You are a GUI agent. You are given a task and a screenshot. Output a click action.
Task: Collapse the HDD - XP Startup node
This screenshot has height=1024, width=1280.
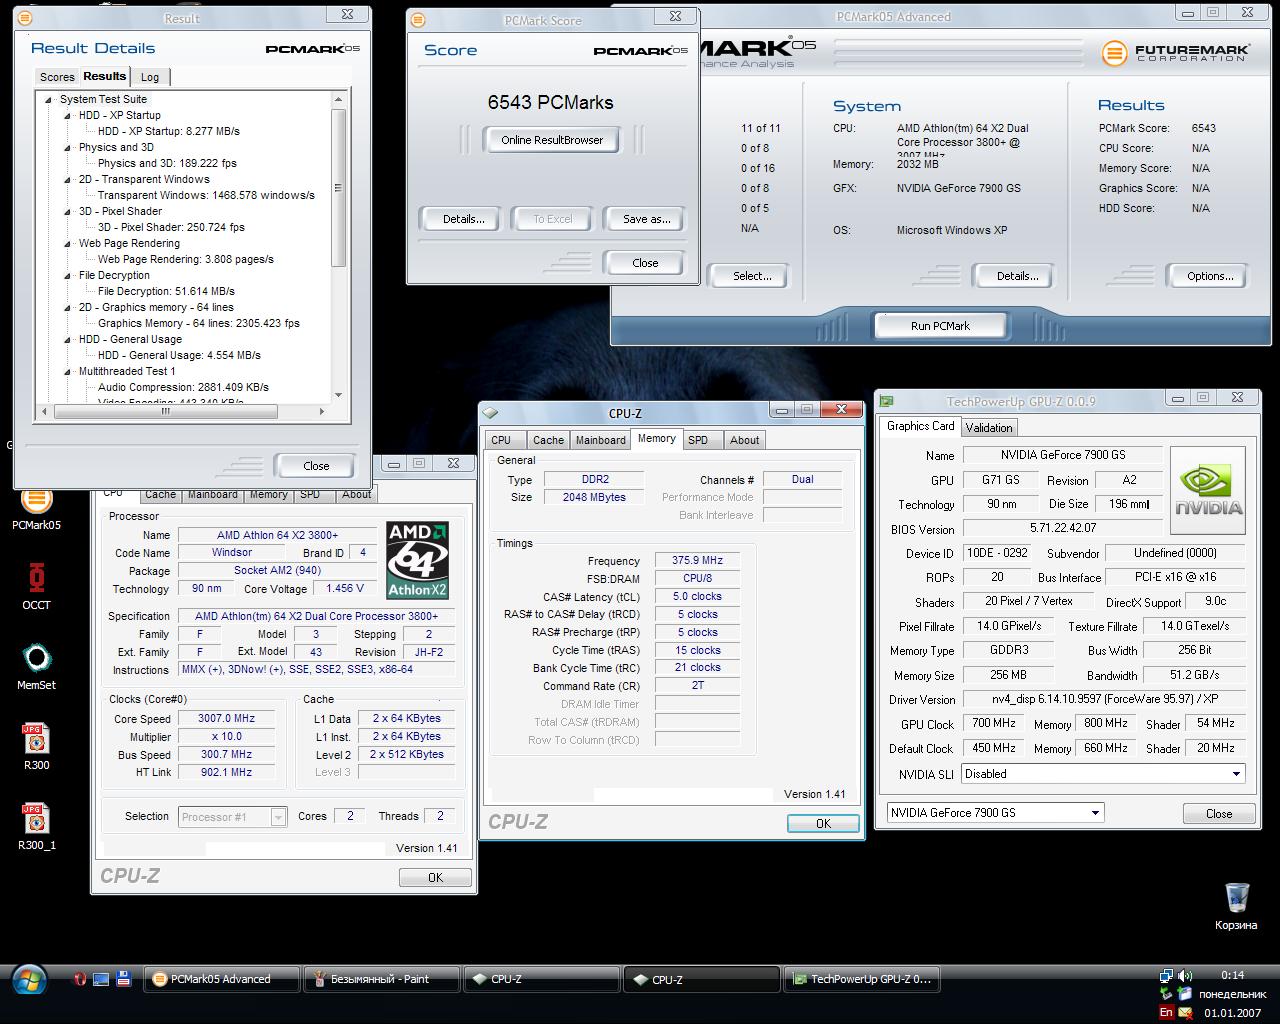(x=68, y=115)
